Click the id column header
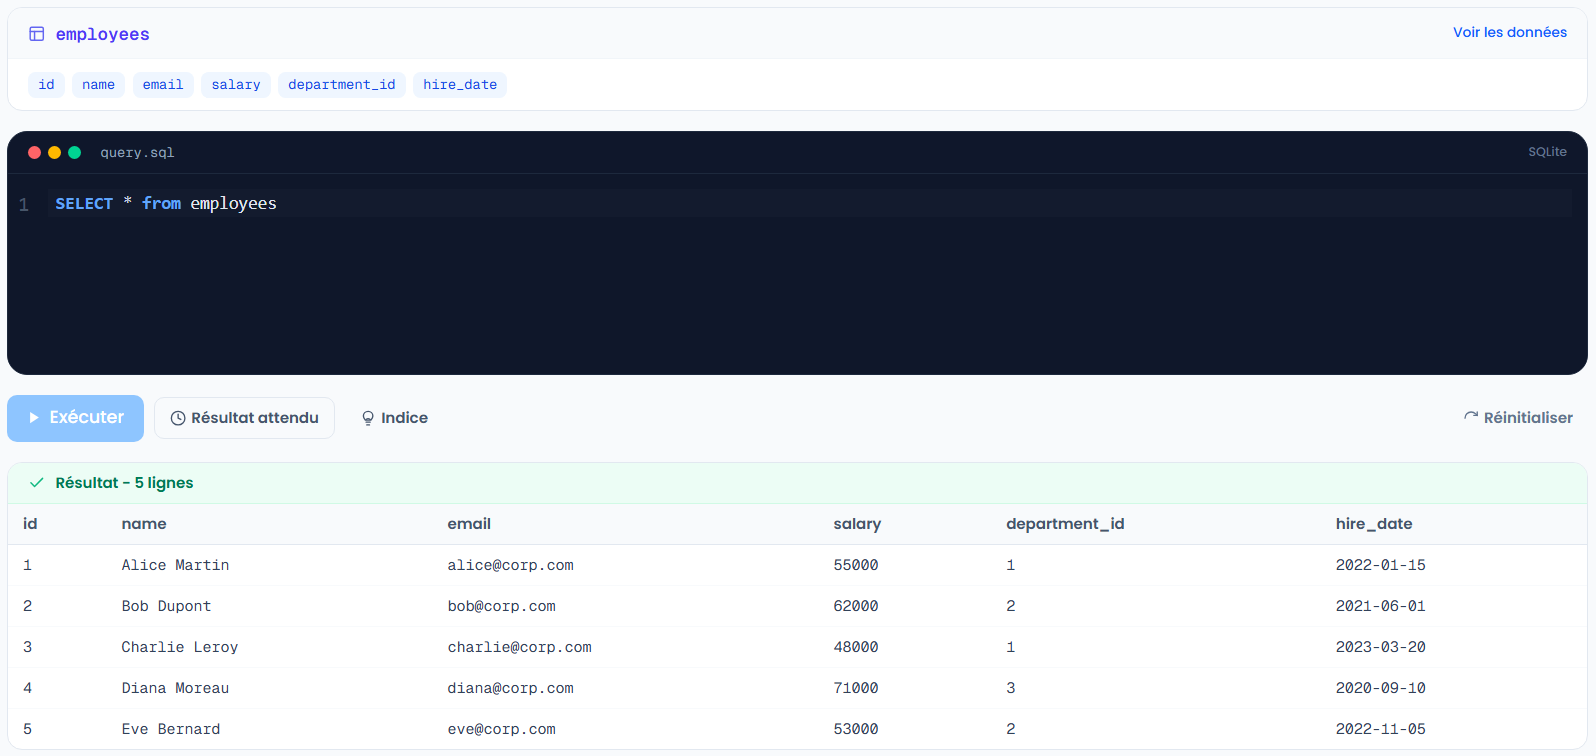The image size is (1596, 756). point(30,524)
